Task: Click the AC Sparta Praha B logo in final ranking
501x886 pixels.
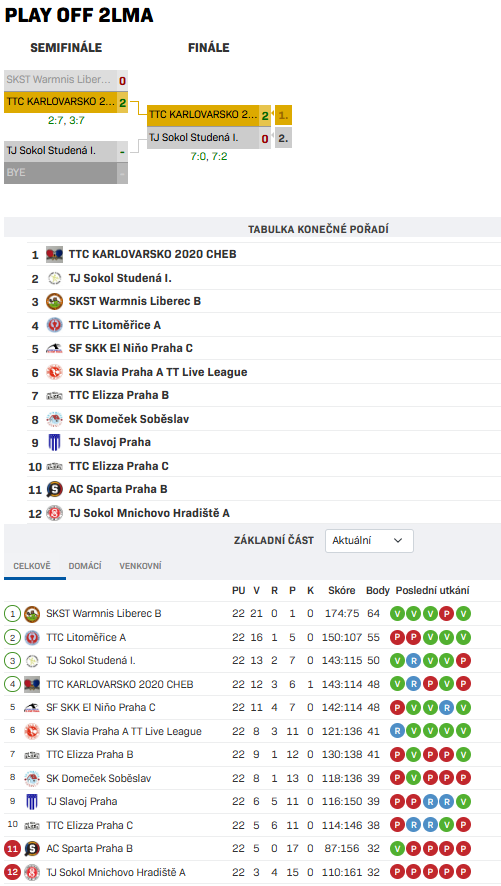Action: (x=54, y=489)
